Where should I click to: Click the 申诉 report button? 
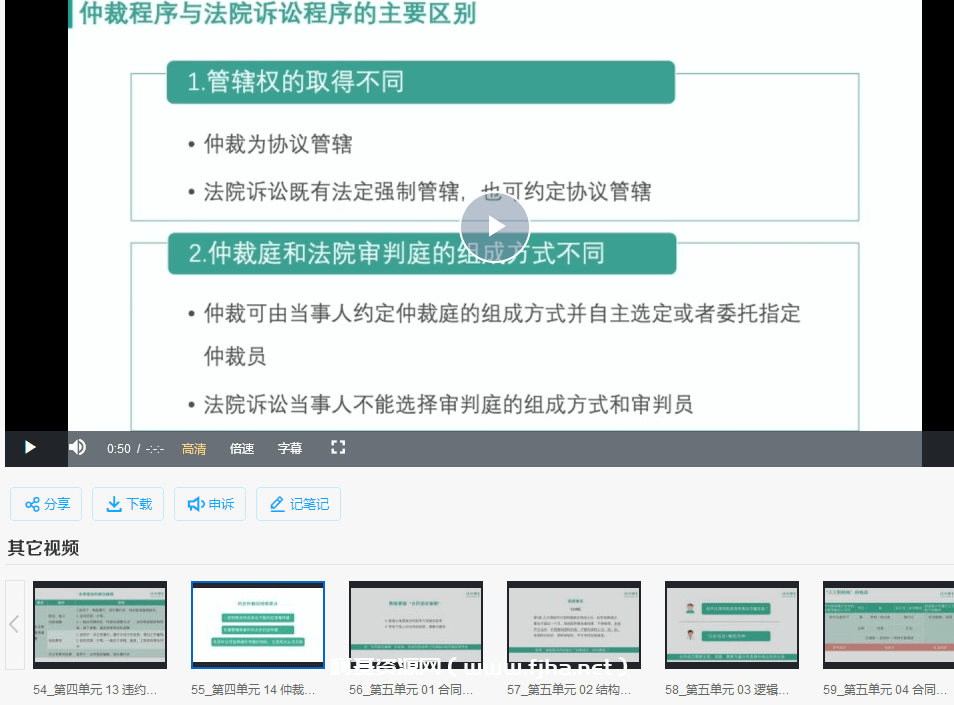click(210, 504)
